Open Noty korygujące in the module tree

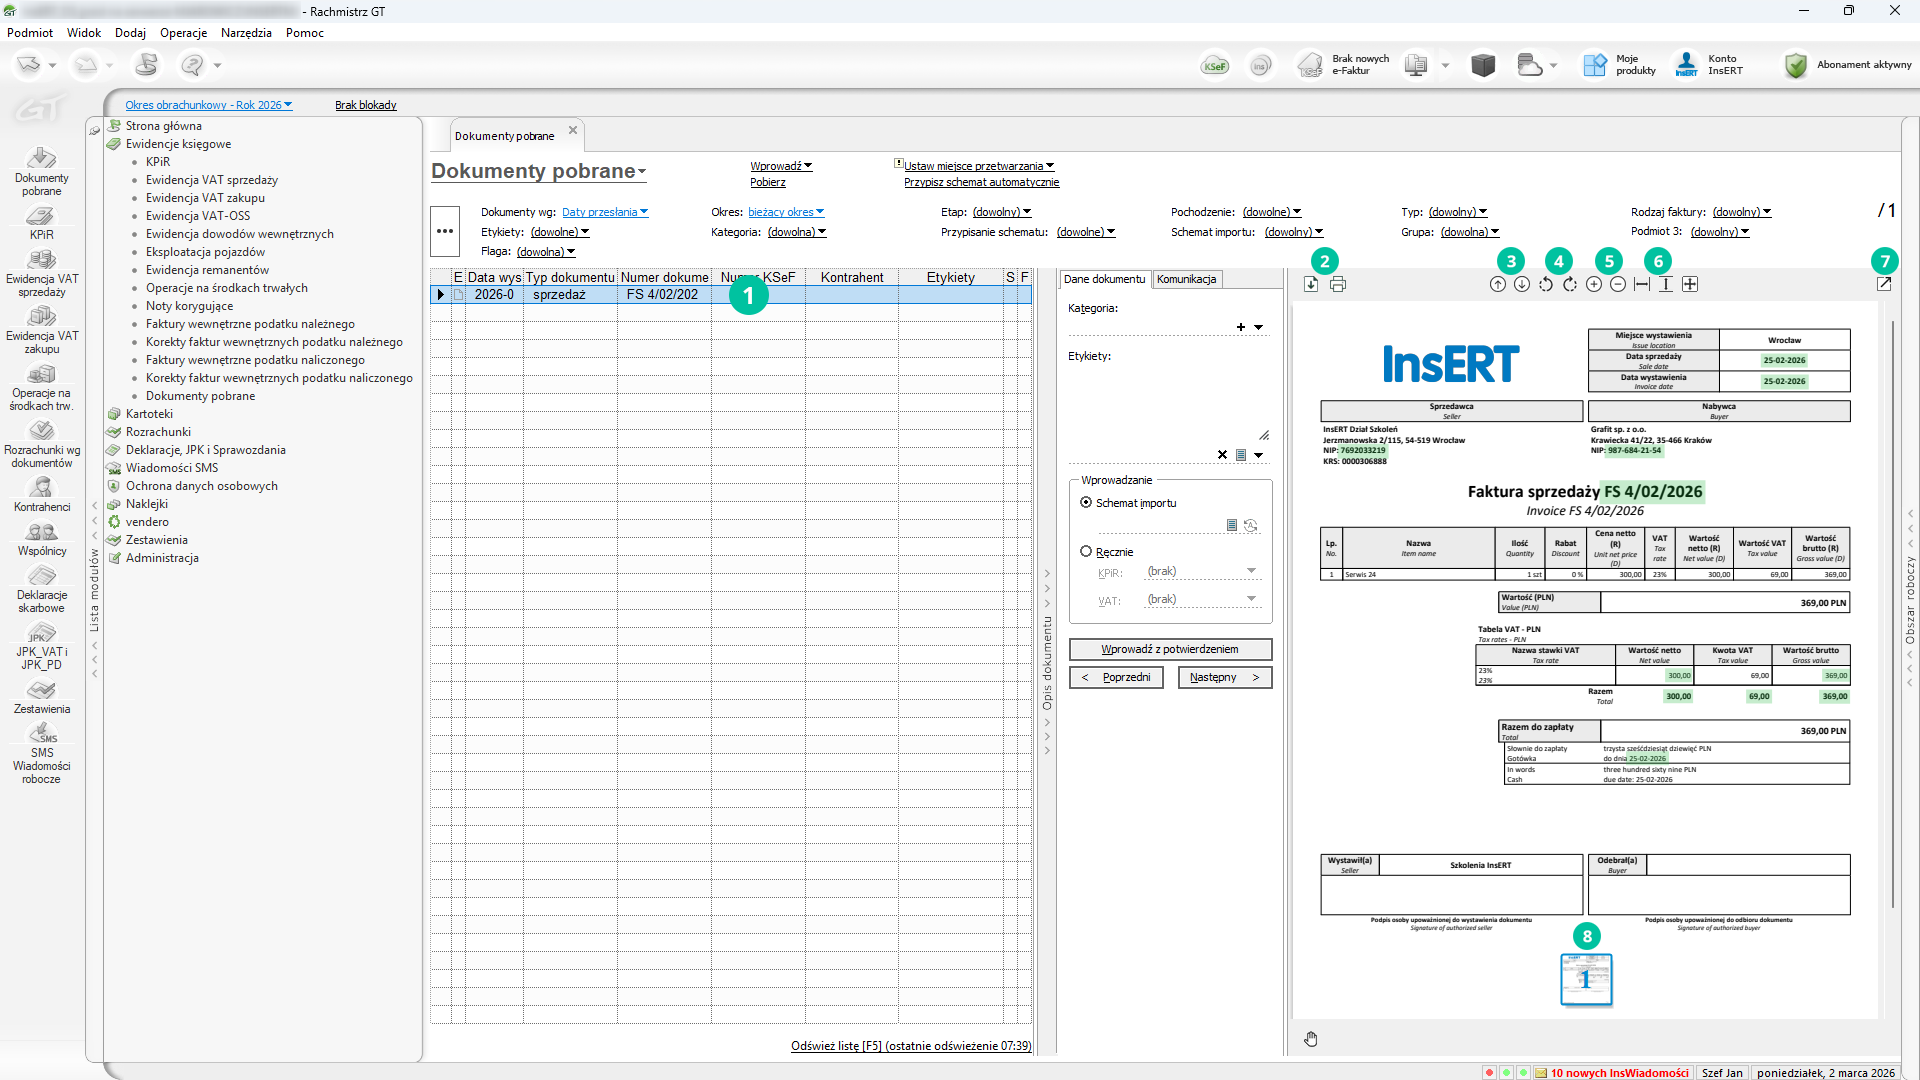click(x=189, y=306)
